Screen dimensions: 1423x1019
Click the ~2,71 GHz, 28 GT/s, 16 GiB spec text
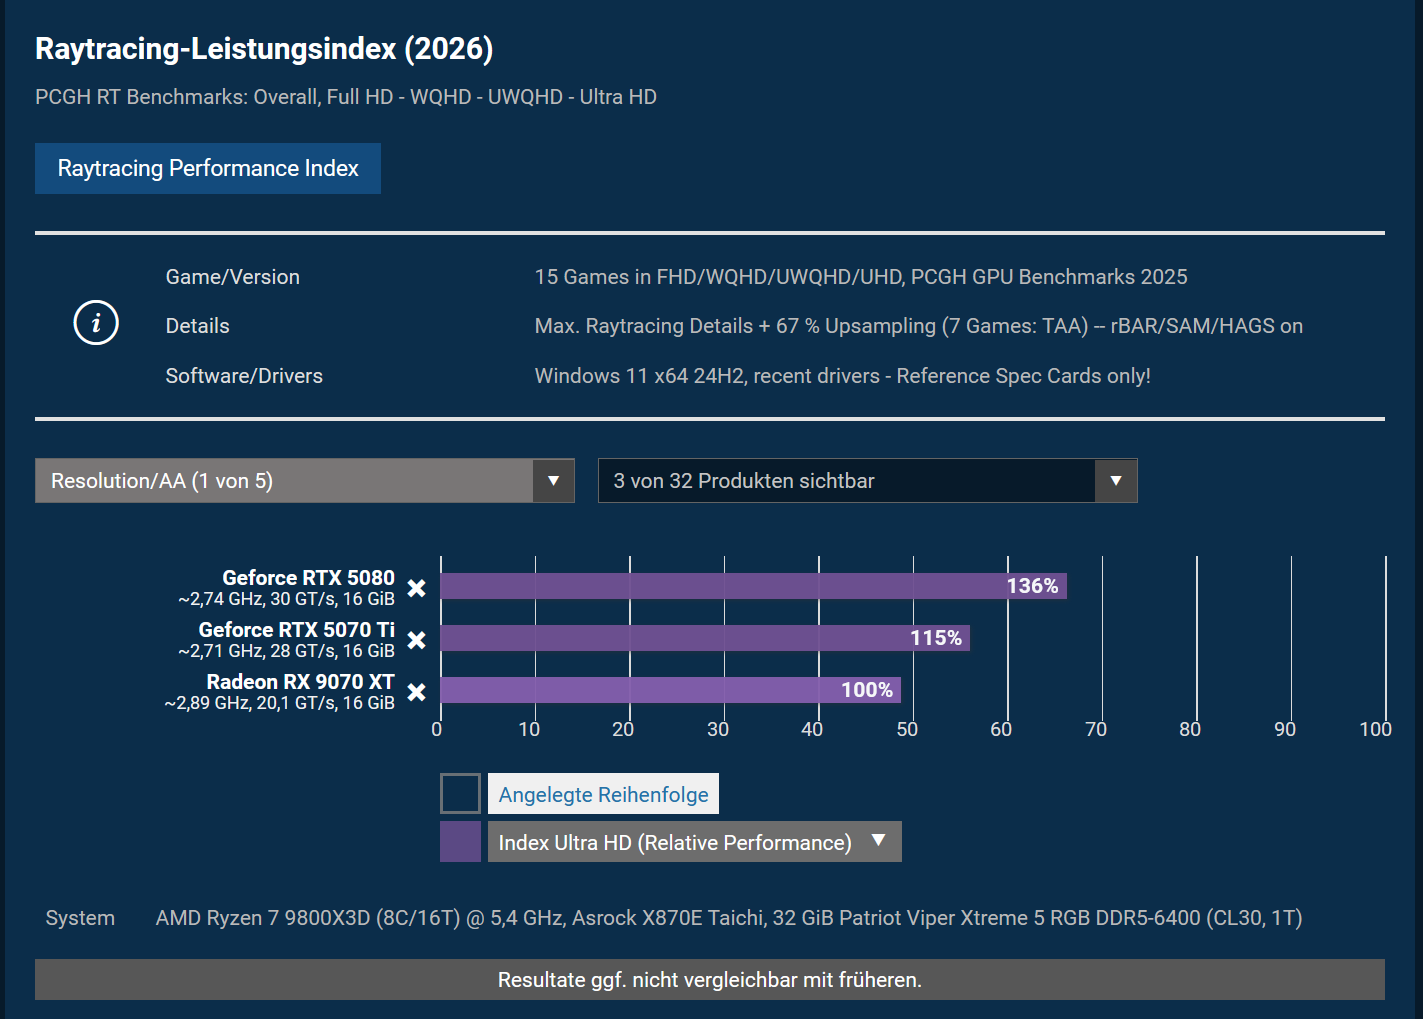coord(286,651)
